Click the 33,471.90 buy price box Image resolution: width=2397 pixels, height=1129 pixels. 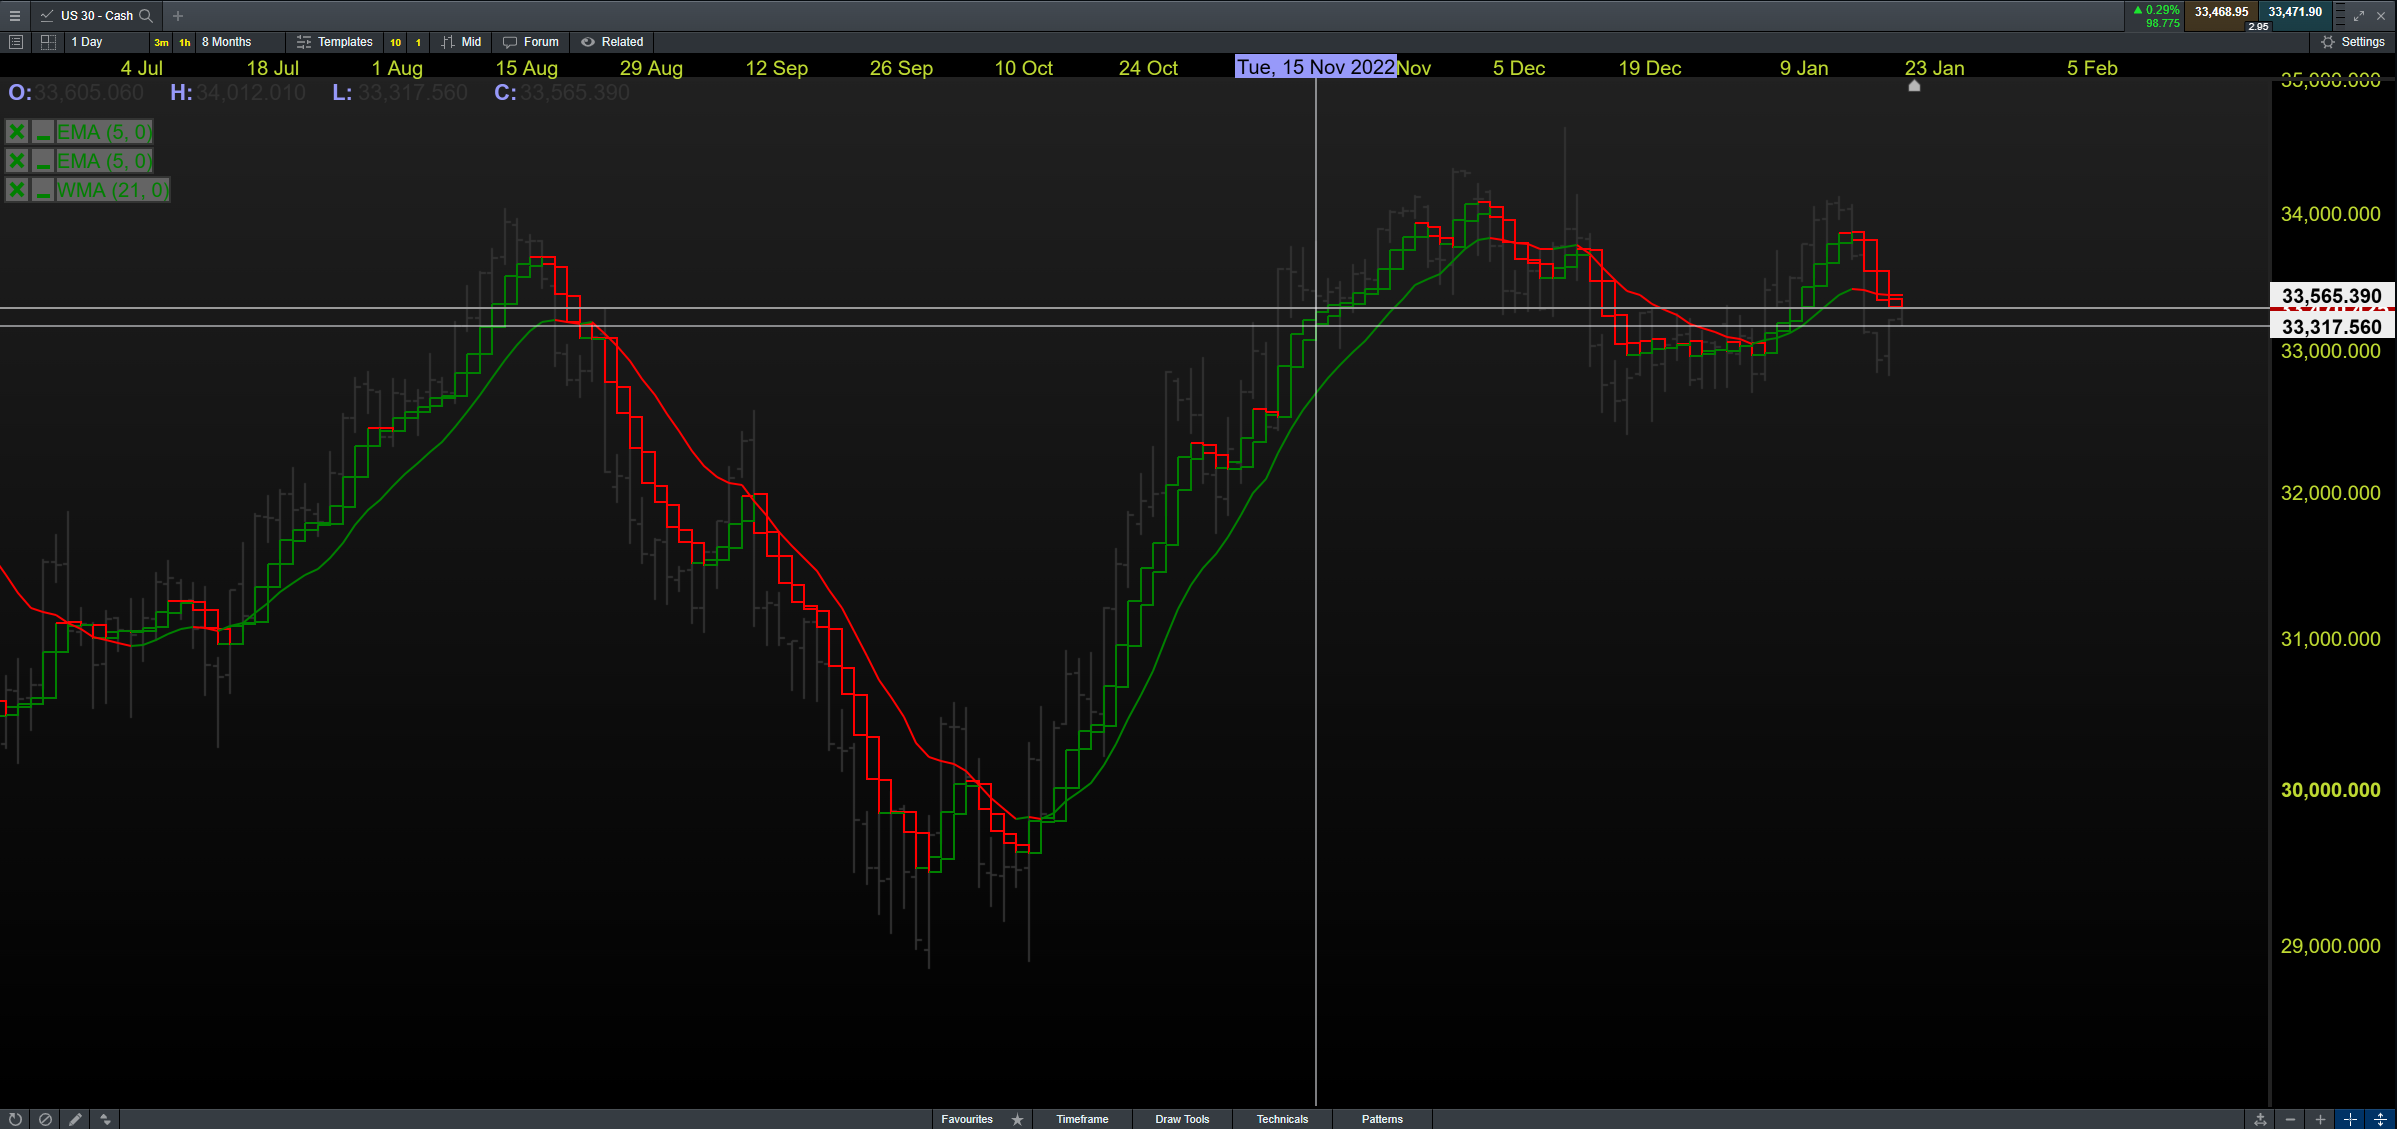(2295, 12)
